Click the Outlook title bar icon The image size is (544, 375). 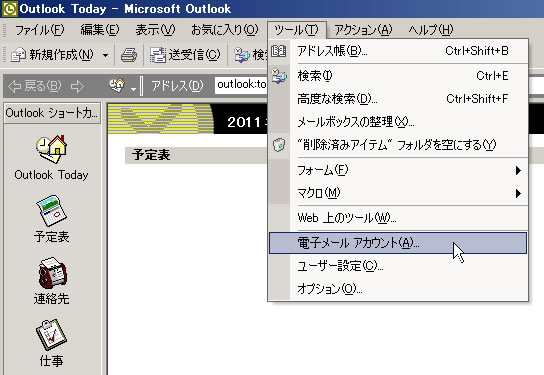click(9, 9)
